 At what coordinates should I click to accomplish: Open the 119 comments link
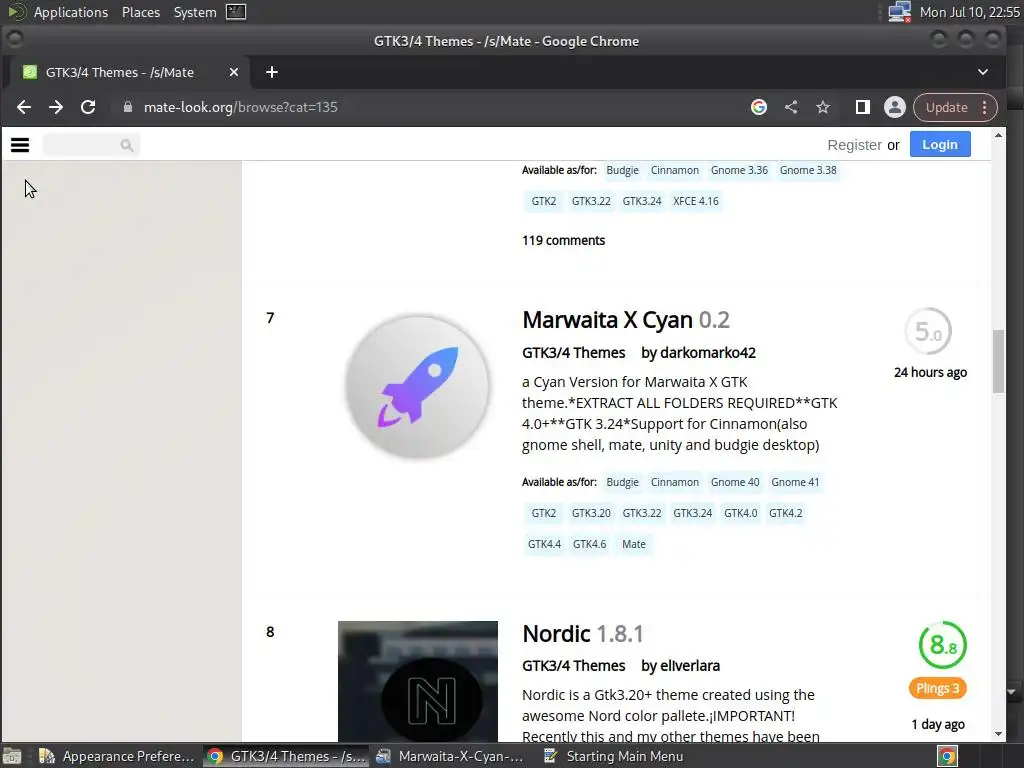click(x=564, y=240)
